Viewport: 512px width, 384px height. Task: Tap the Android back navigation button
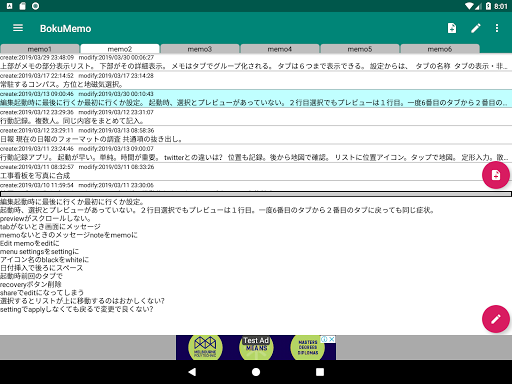(192, 372)
